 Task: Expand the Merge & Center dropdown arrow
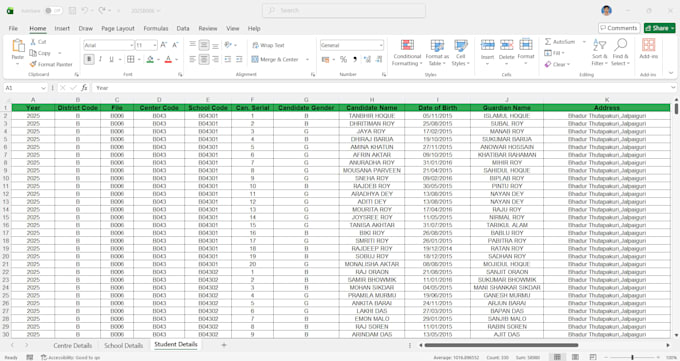point(307,59)
